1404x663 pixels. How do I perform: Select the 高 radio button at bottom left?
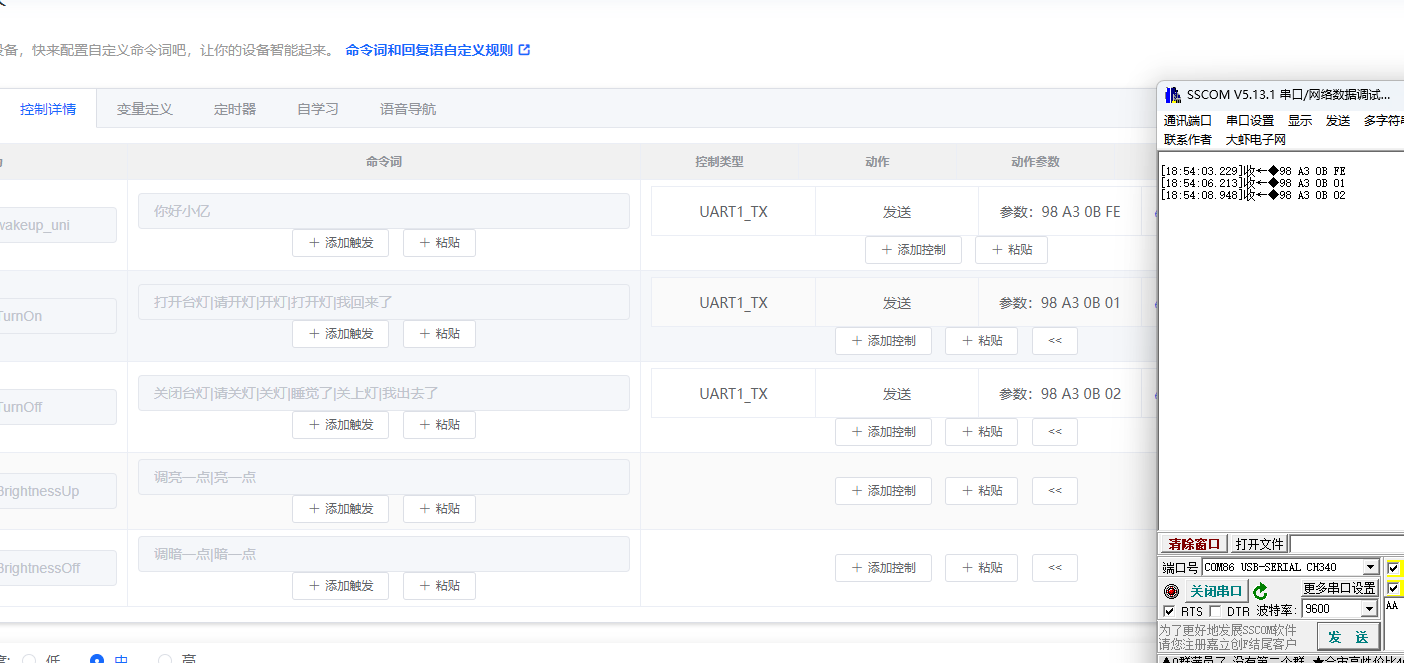[x=164, y=659]
